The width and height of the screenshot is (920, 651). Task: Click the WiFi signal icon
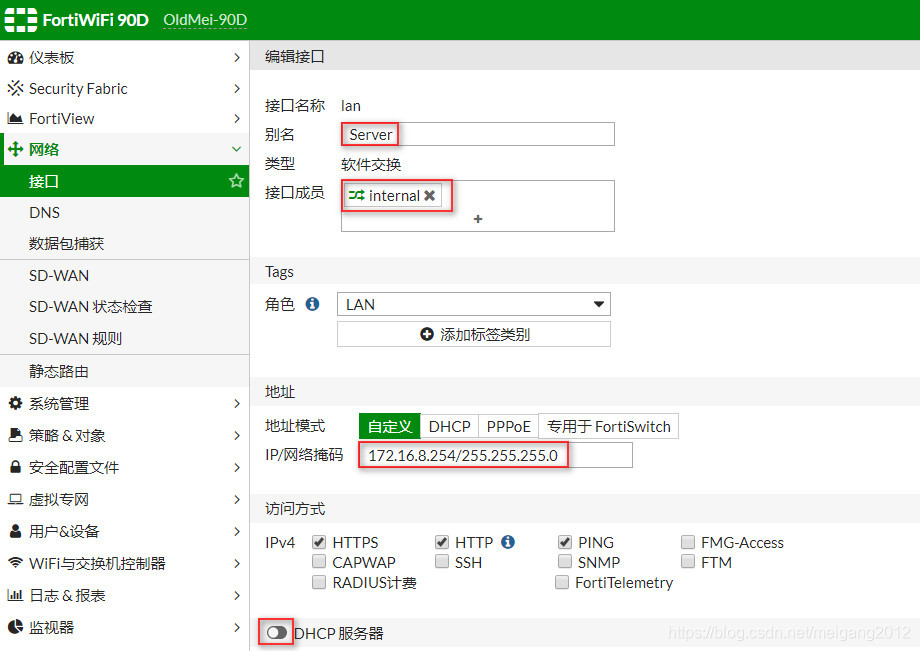click(x=15, y=562)
